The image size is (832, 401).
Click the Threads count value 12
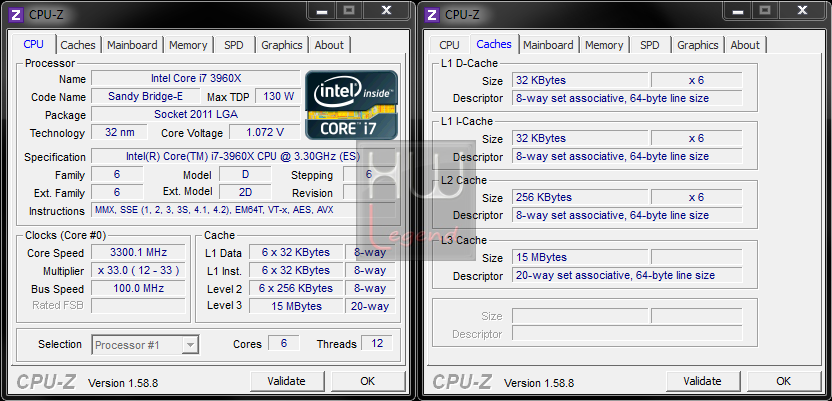pos(377,343)
